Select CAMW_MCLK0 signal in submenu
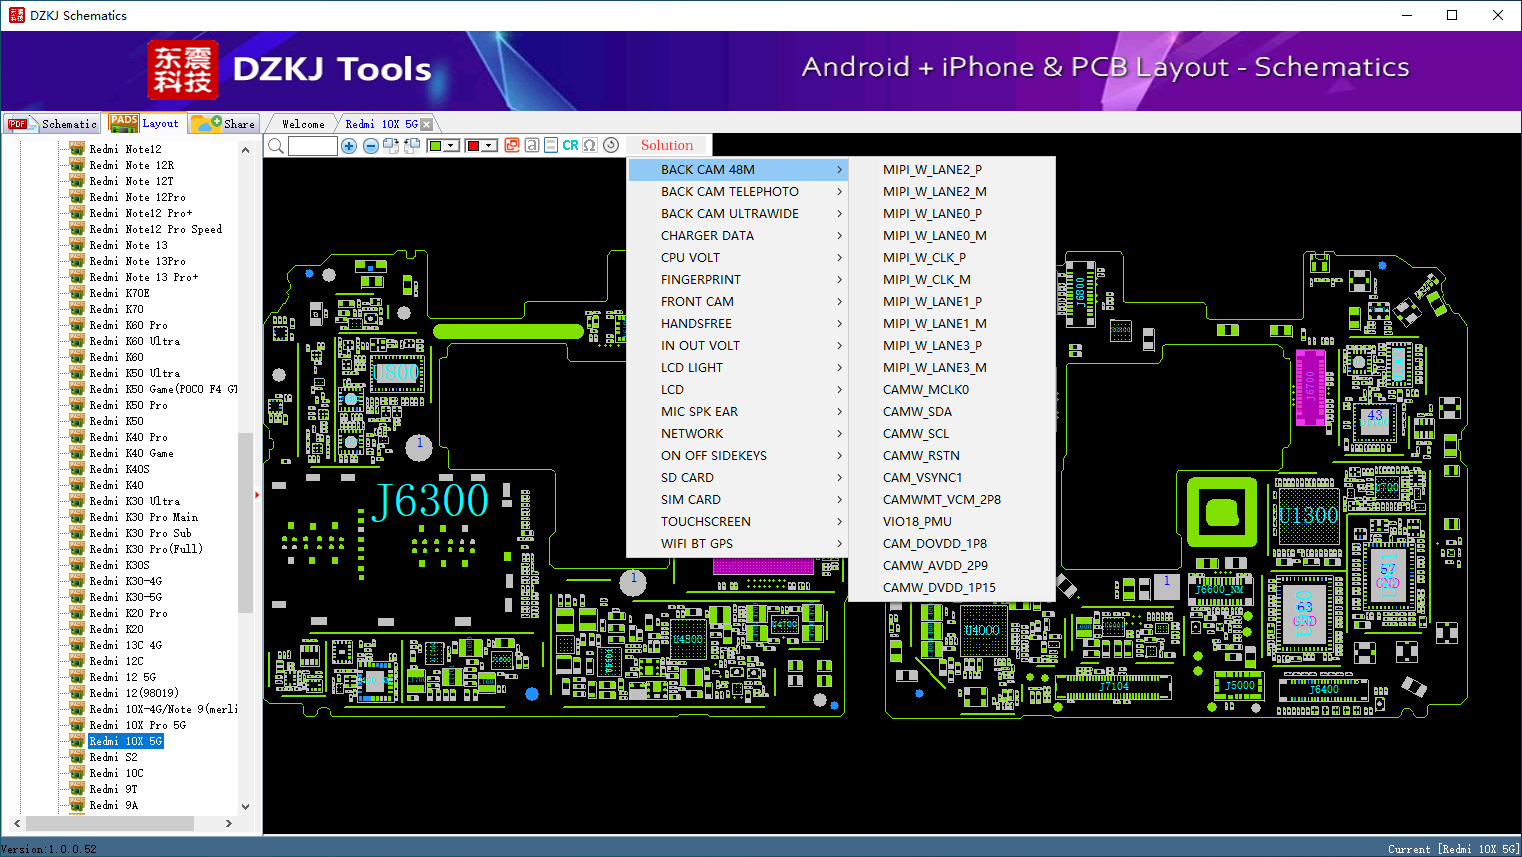The image size is (1522, 857). 952,390
